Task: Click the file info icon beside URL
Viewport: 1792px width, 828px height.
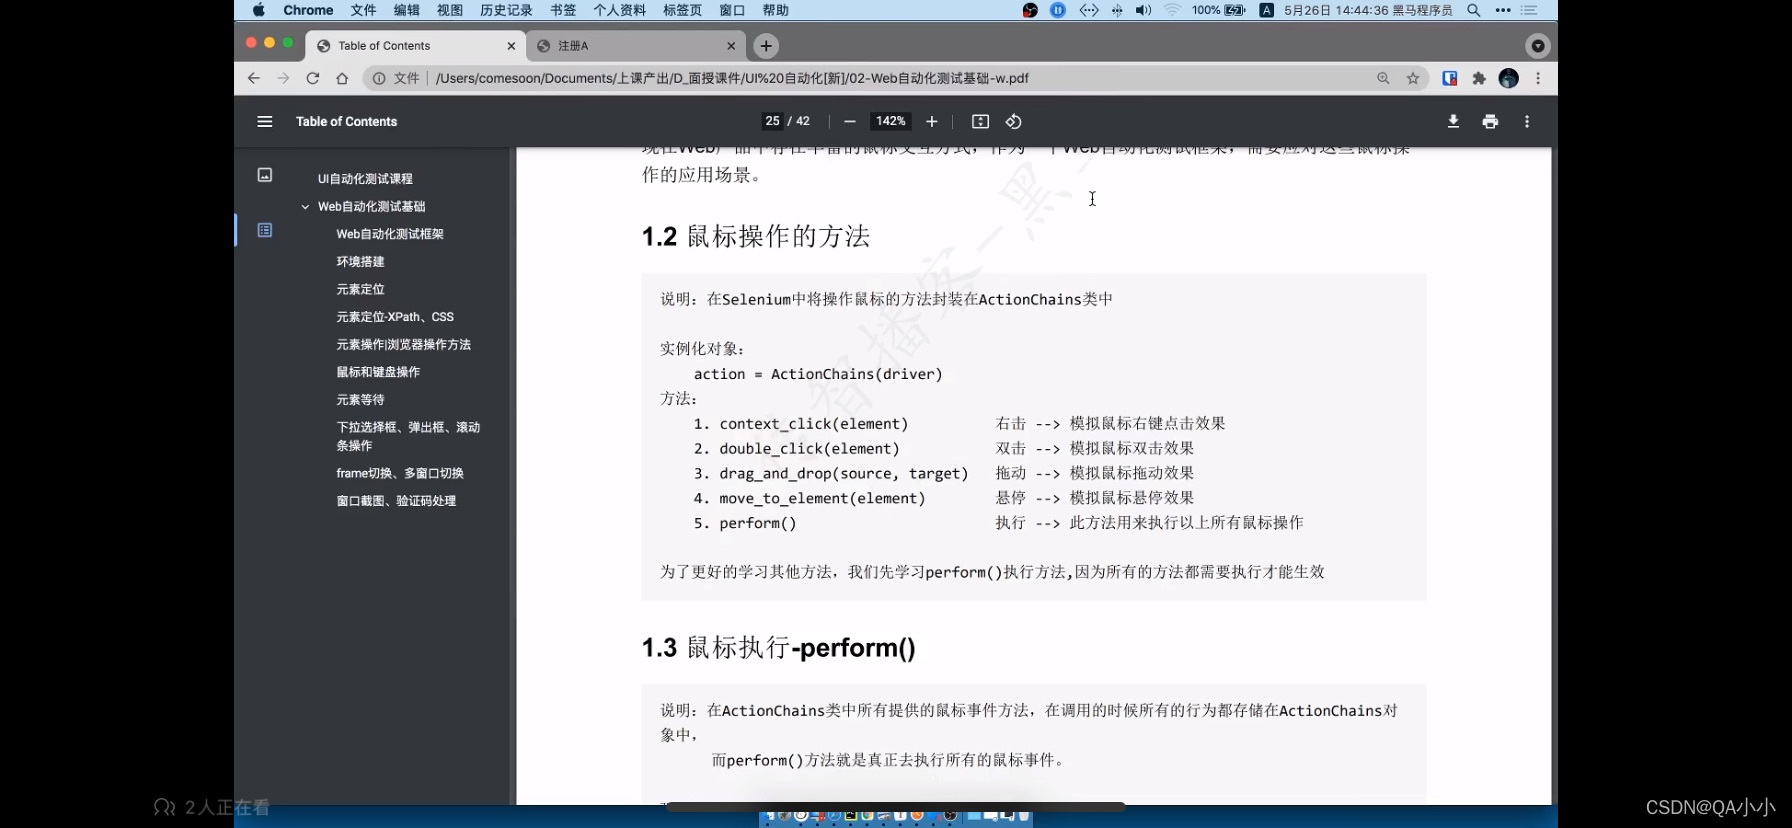Action: (x=379, y=78)
